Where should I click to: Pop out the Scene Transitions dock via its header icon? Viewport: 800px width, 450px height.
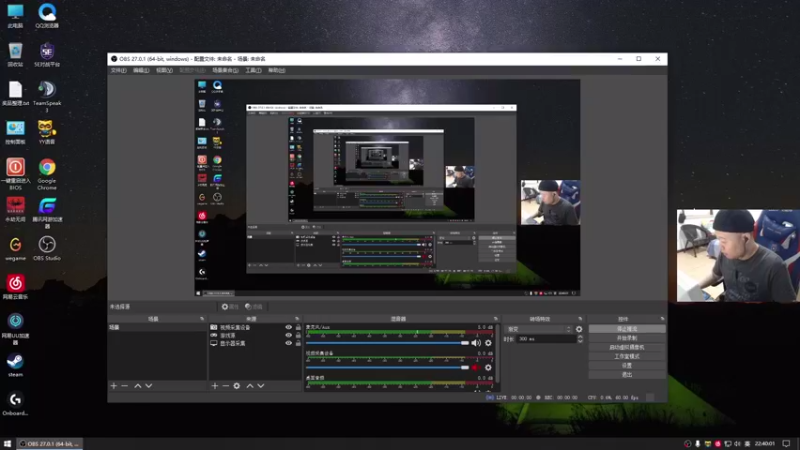click(x=580, y=319)
